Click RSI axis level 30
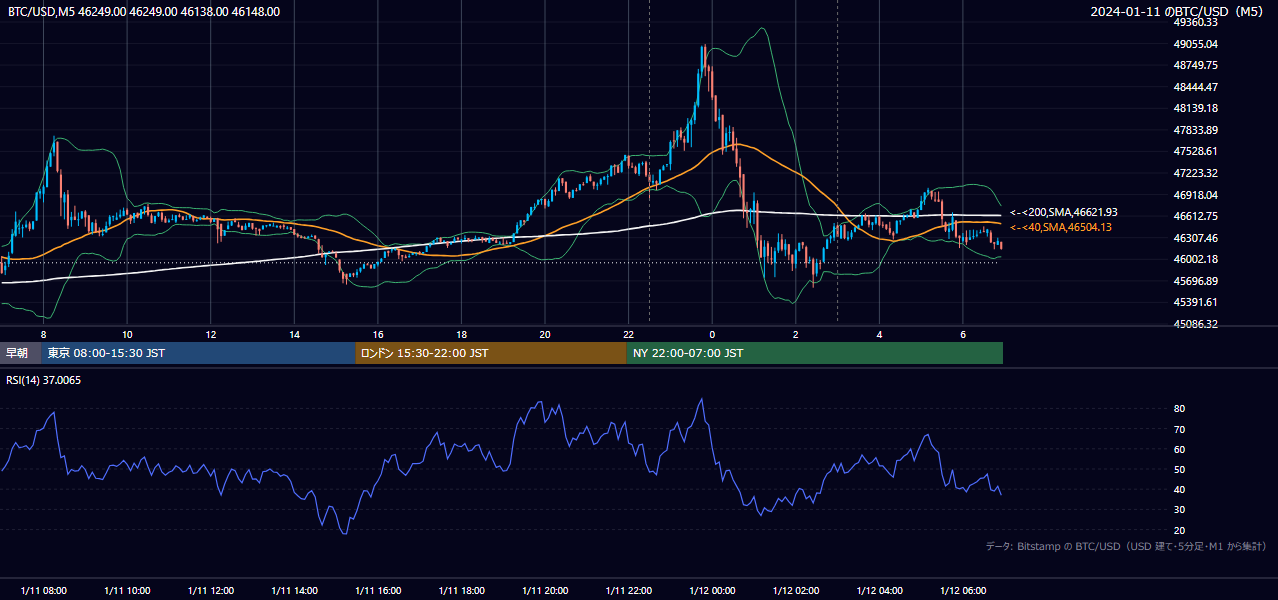This screenshot has height=600, width=1278. point(1179,510)
